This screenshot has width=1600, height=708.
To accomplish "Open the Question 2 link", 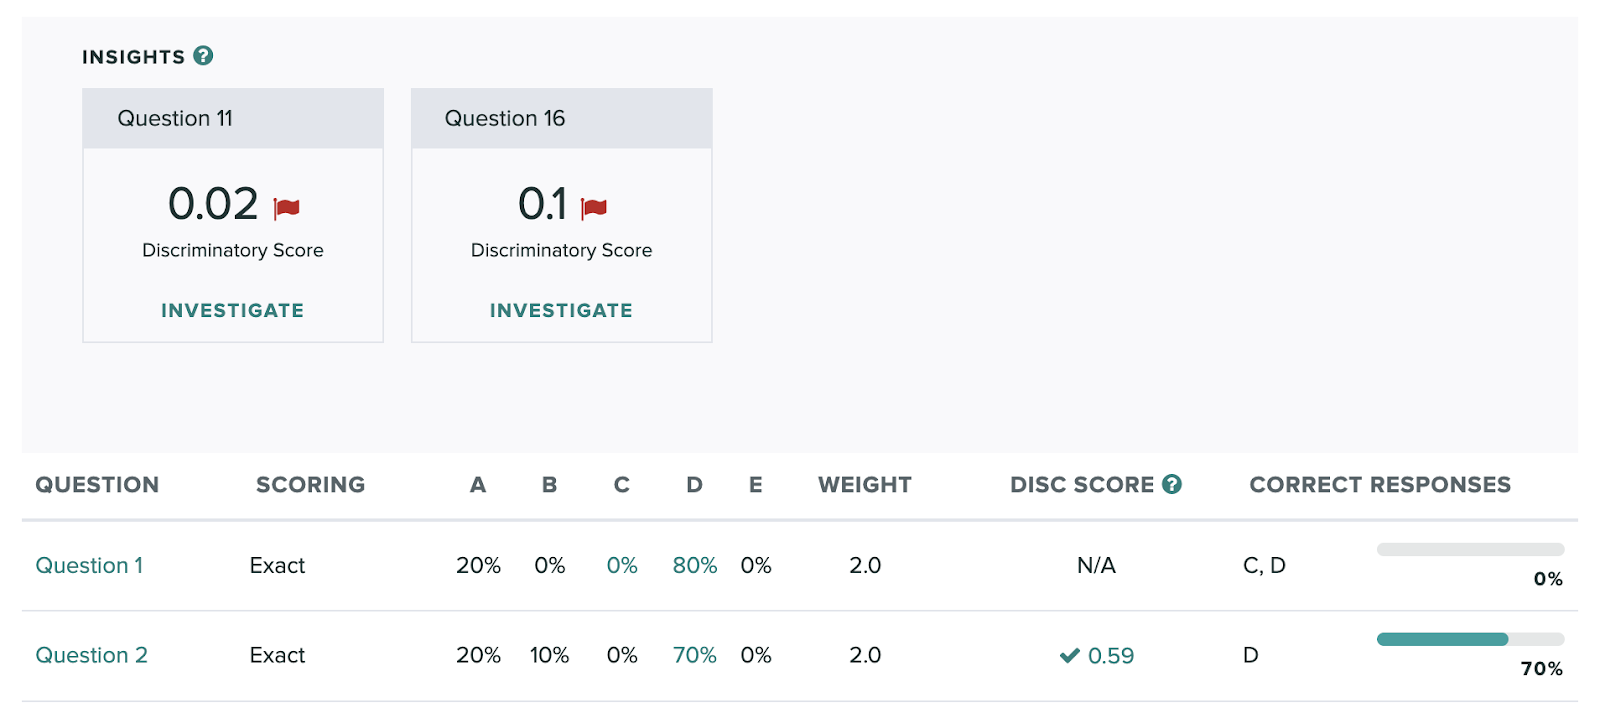I will 91,655.
